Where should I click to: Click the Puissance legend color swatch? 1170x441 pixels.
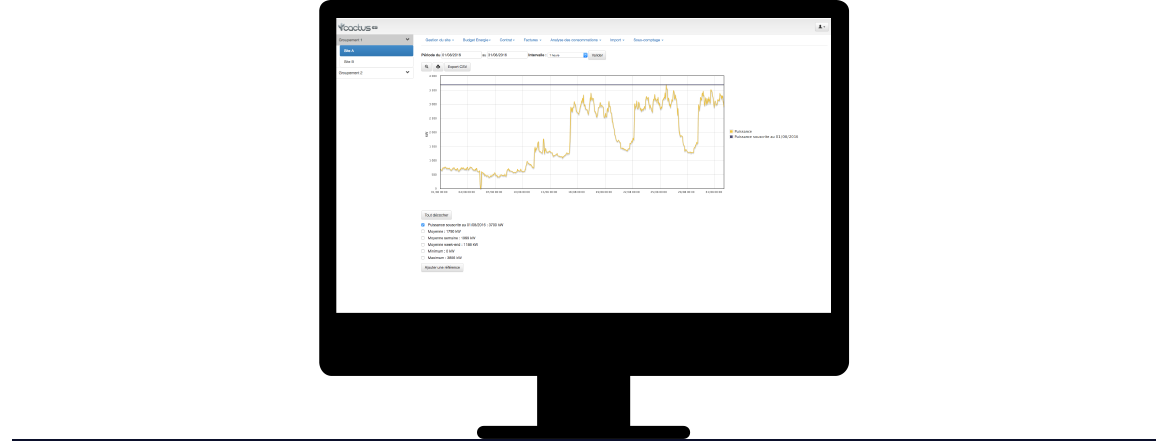coord(731,131)
